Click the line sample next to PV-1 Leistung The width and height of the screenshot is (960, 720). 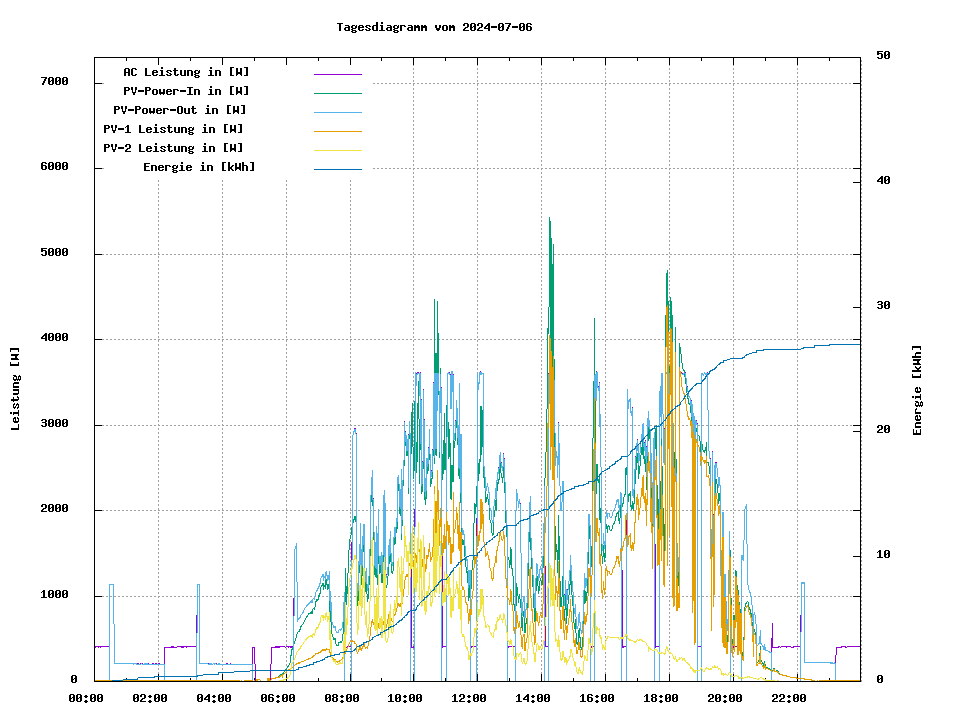point(337,131)
